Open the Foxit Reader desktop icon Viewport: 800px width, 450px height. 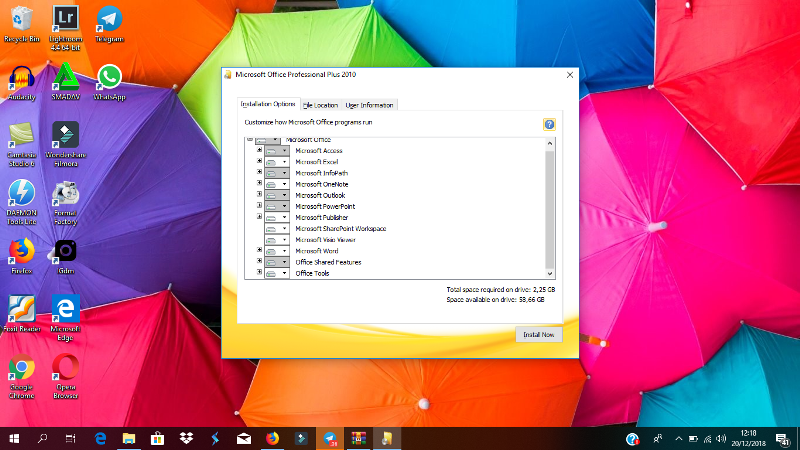tap(21, 314)
